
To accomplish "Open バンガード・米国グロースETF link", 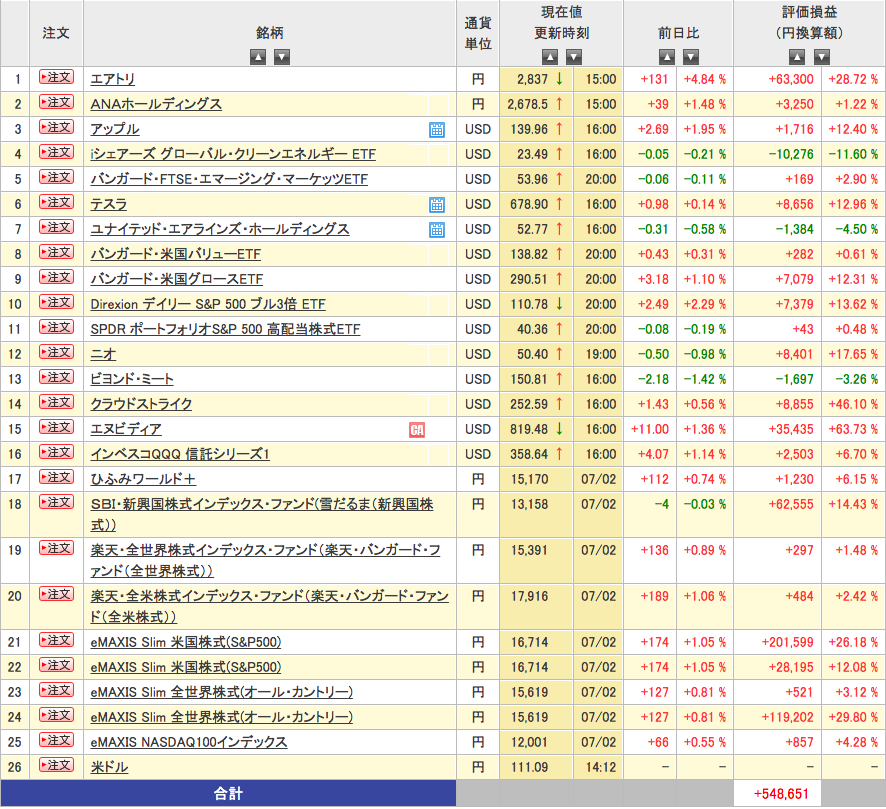I will click(x=176, y=279).
